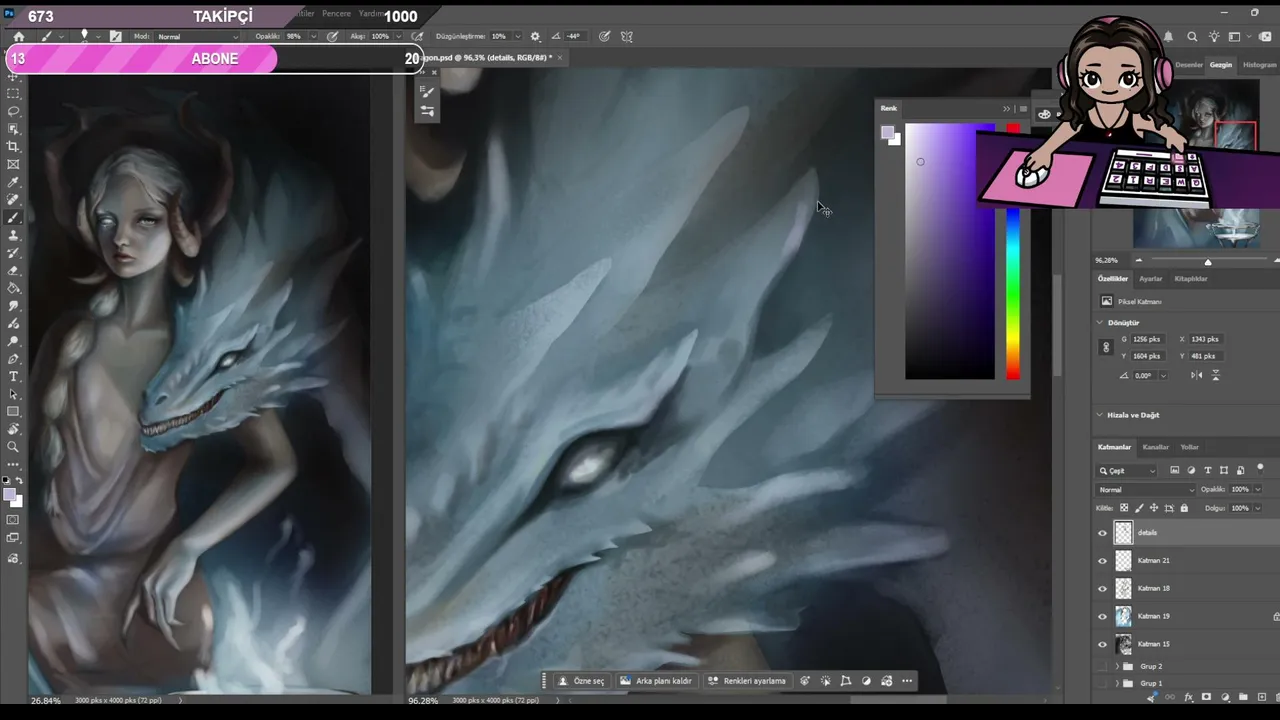
Task: Select the Spot Healing Brush tool
Action: coord(13,200)
